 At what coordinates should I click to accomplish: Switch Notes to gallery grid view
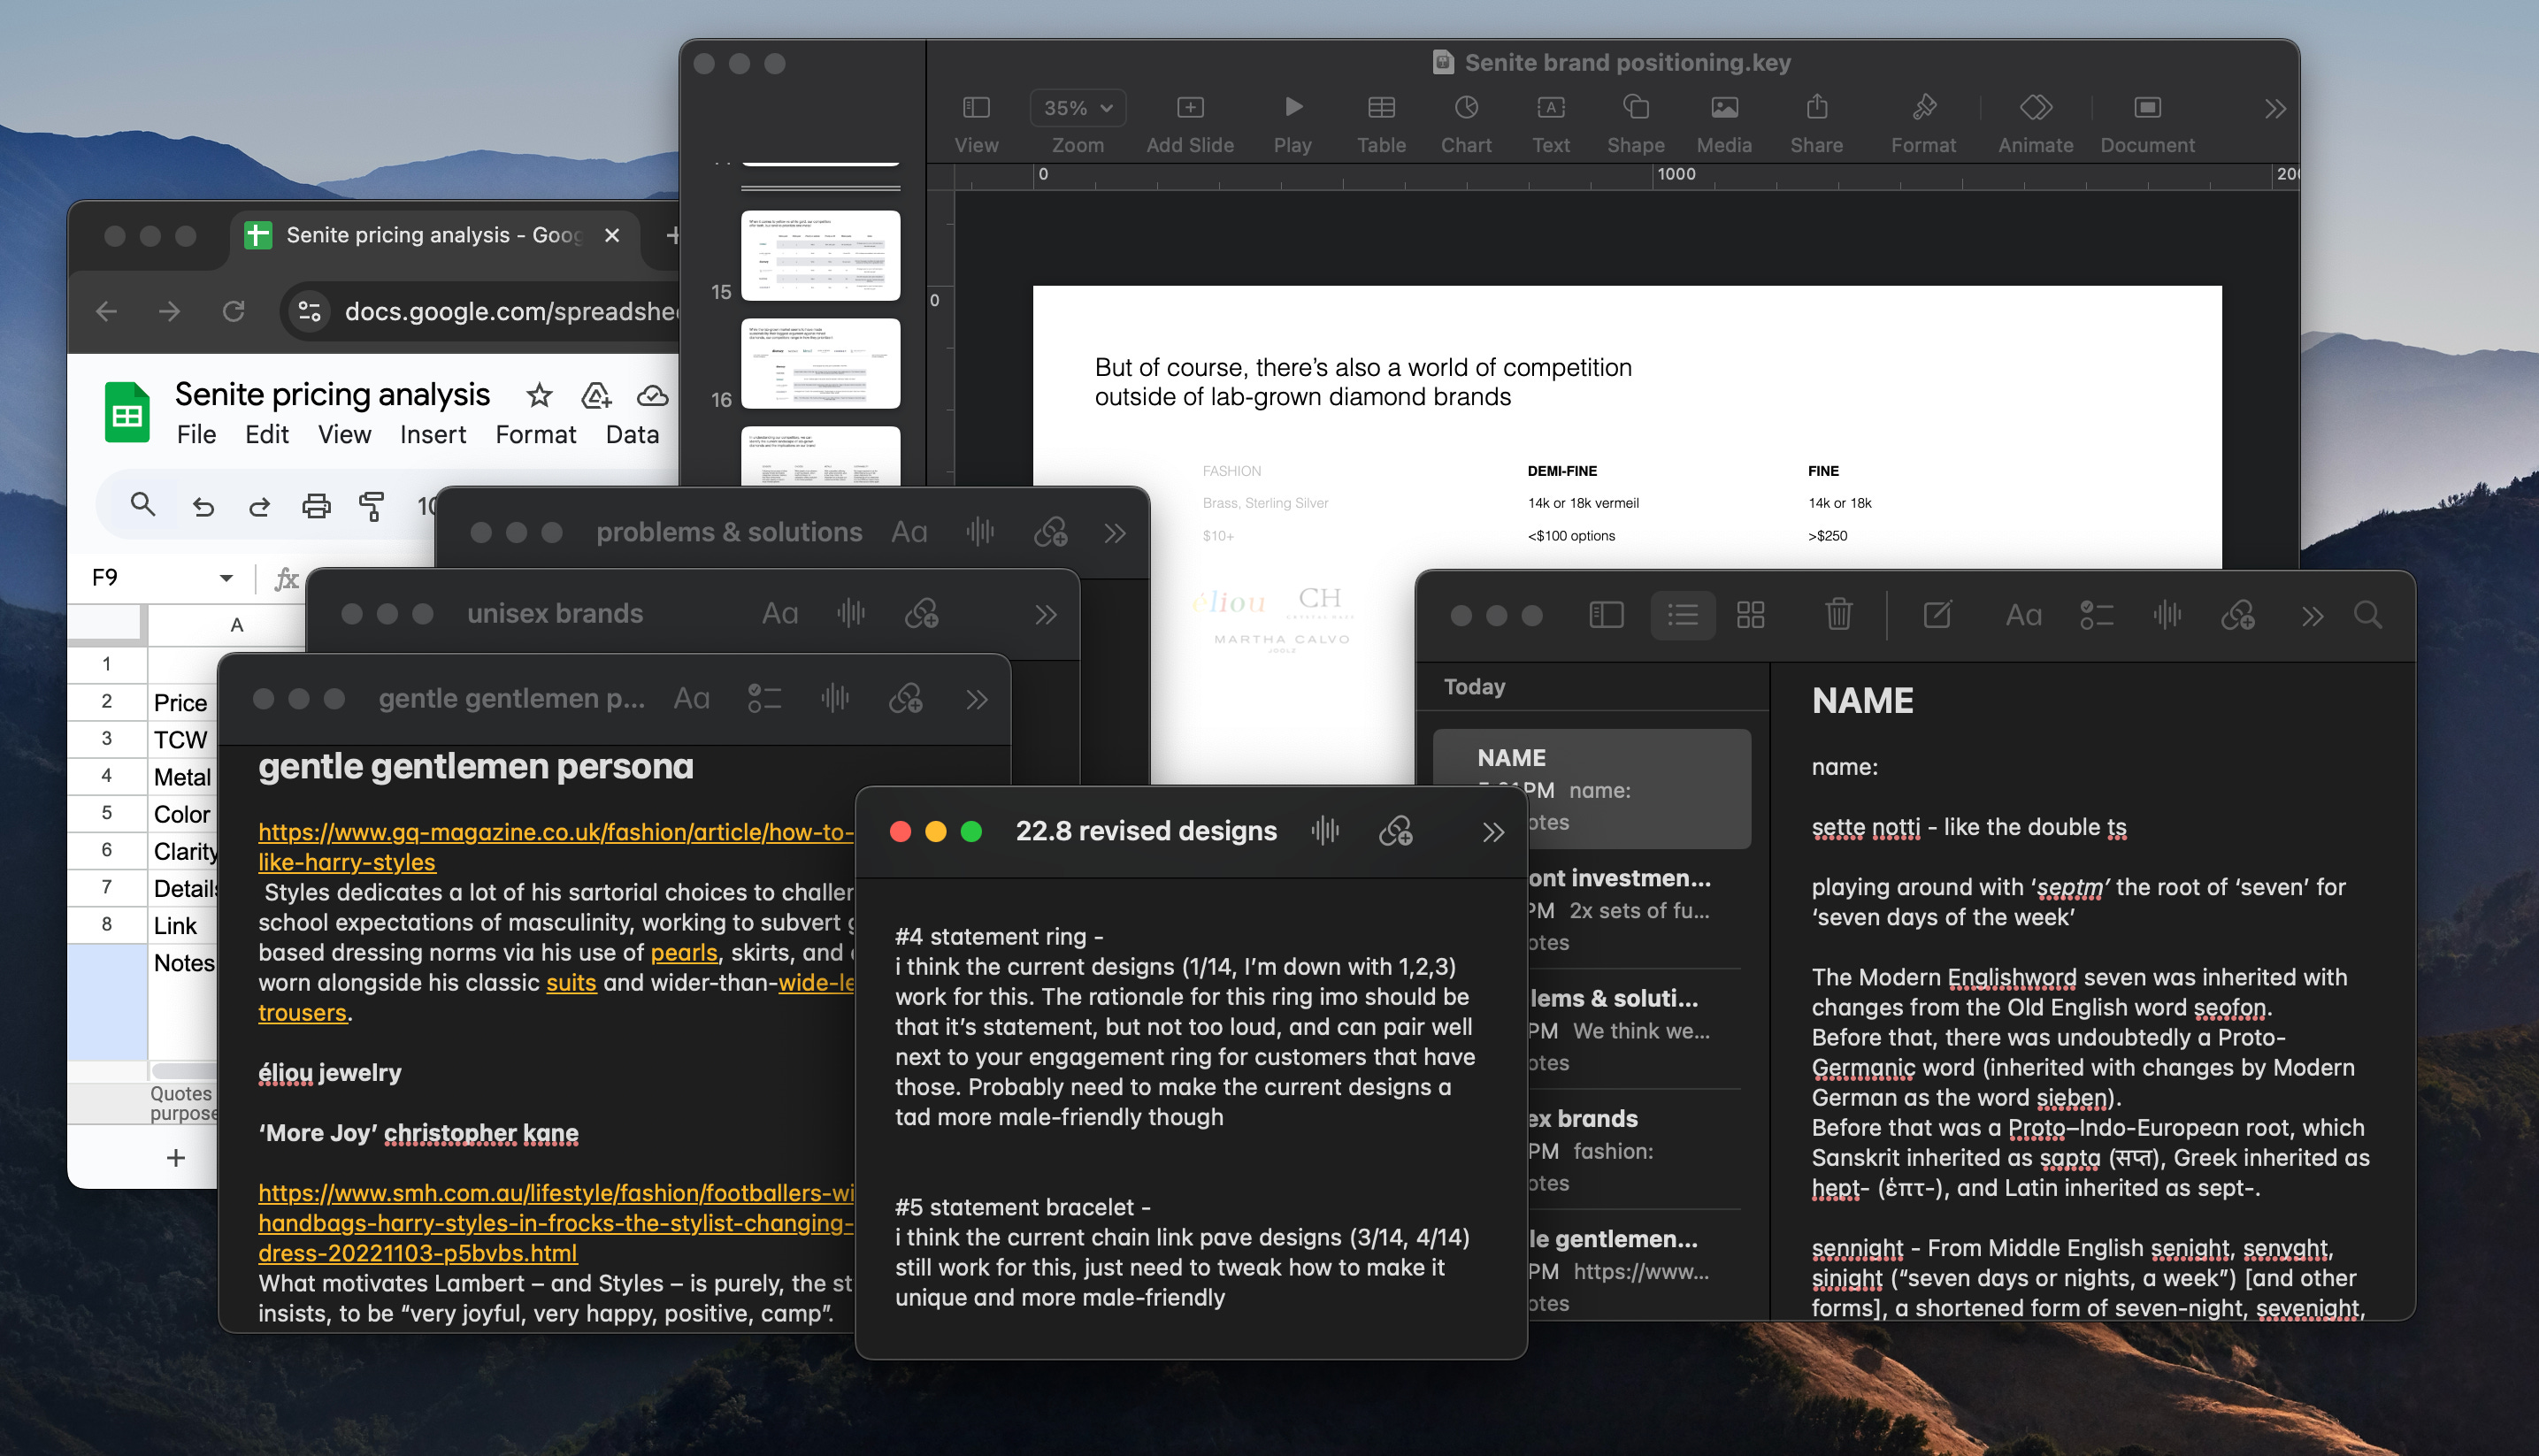(1750, 614)
